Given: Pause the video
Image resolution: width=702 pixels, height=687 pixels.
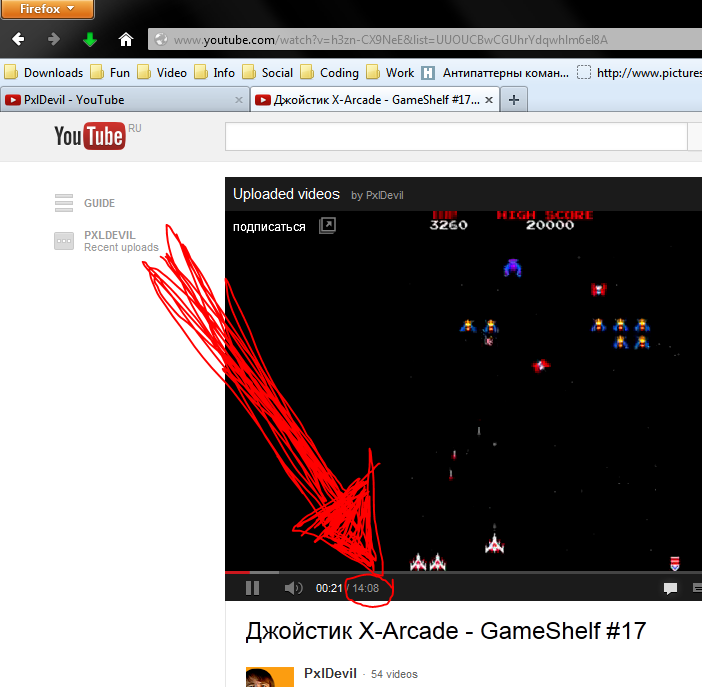Looking at the screenshot, I should pos(253,588).
